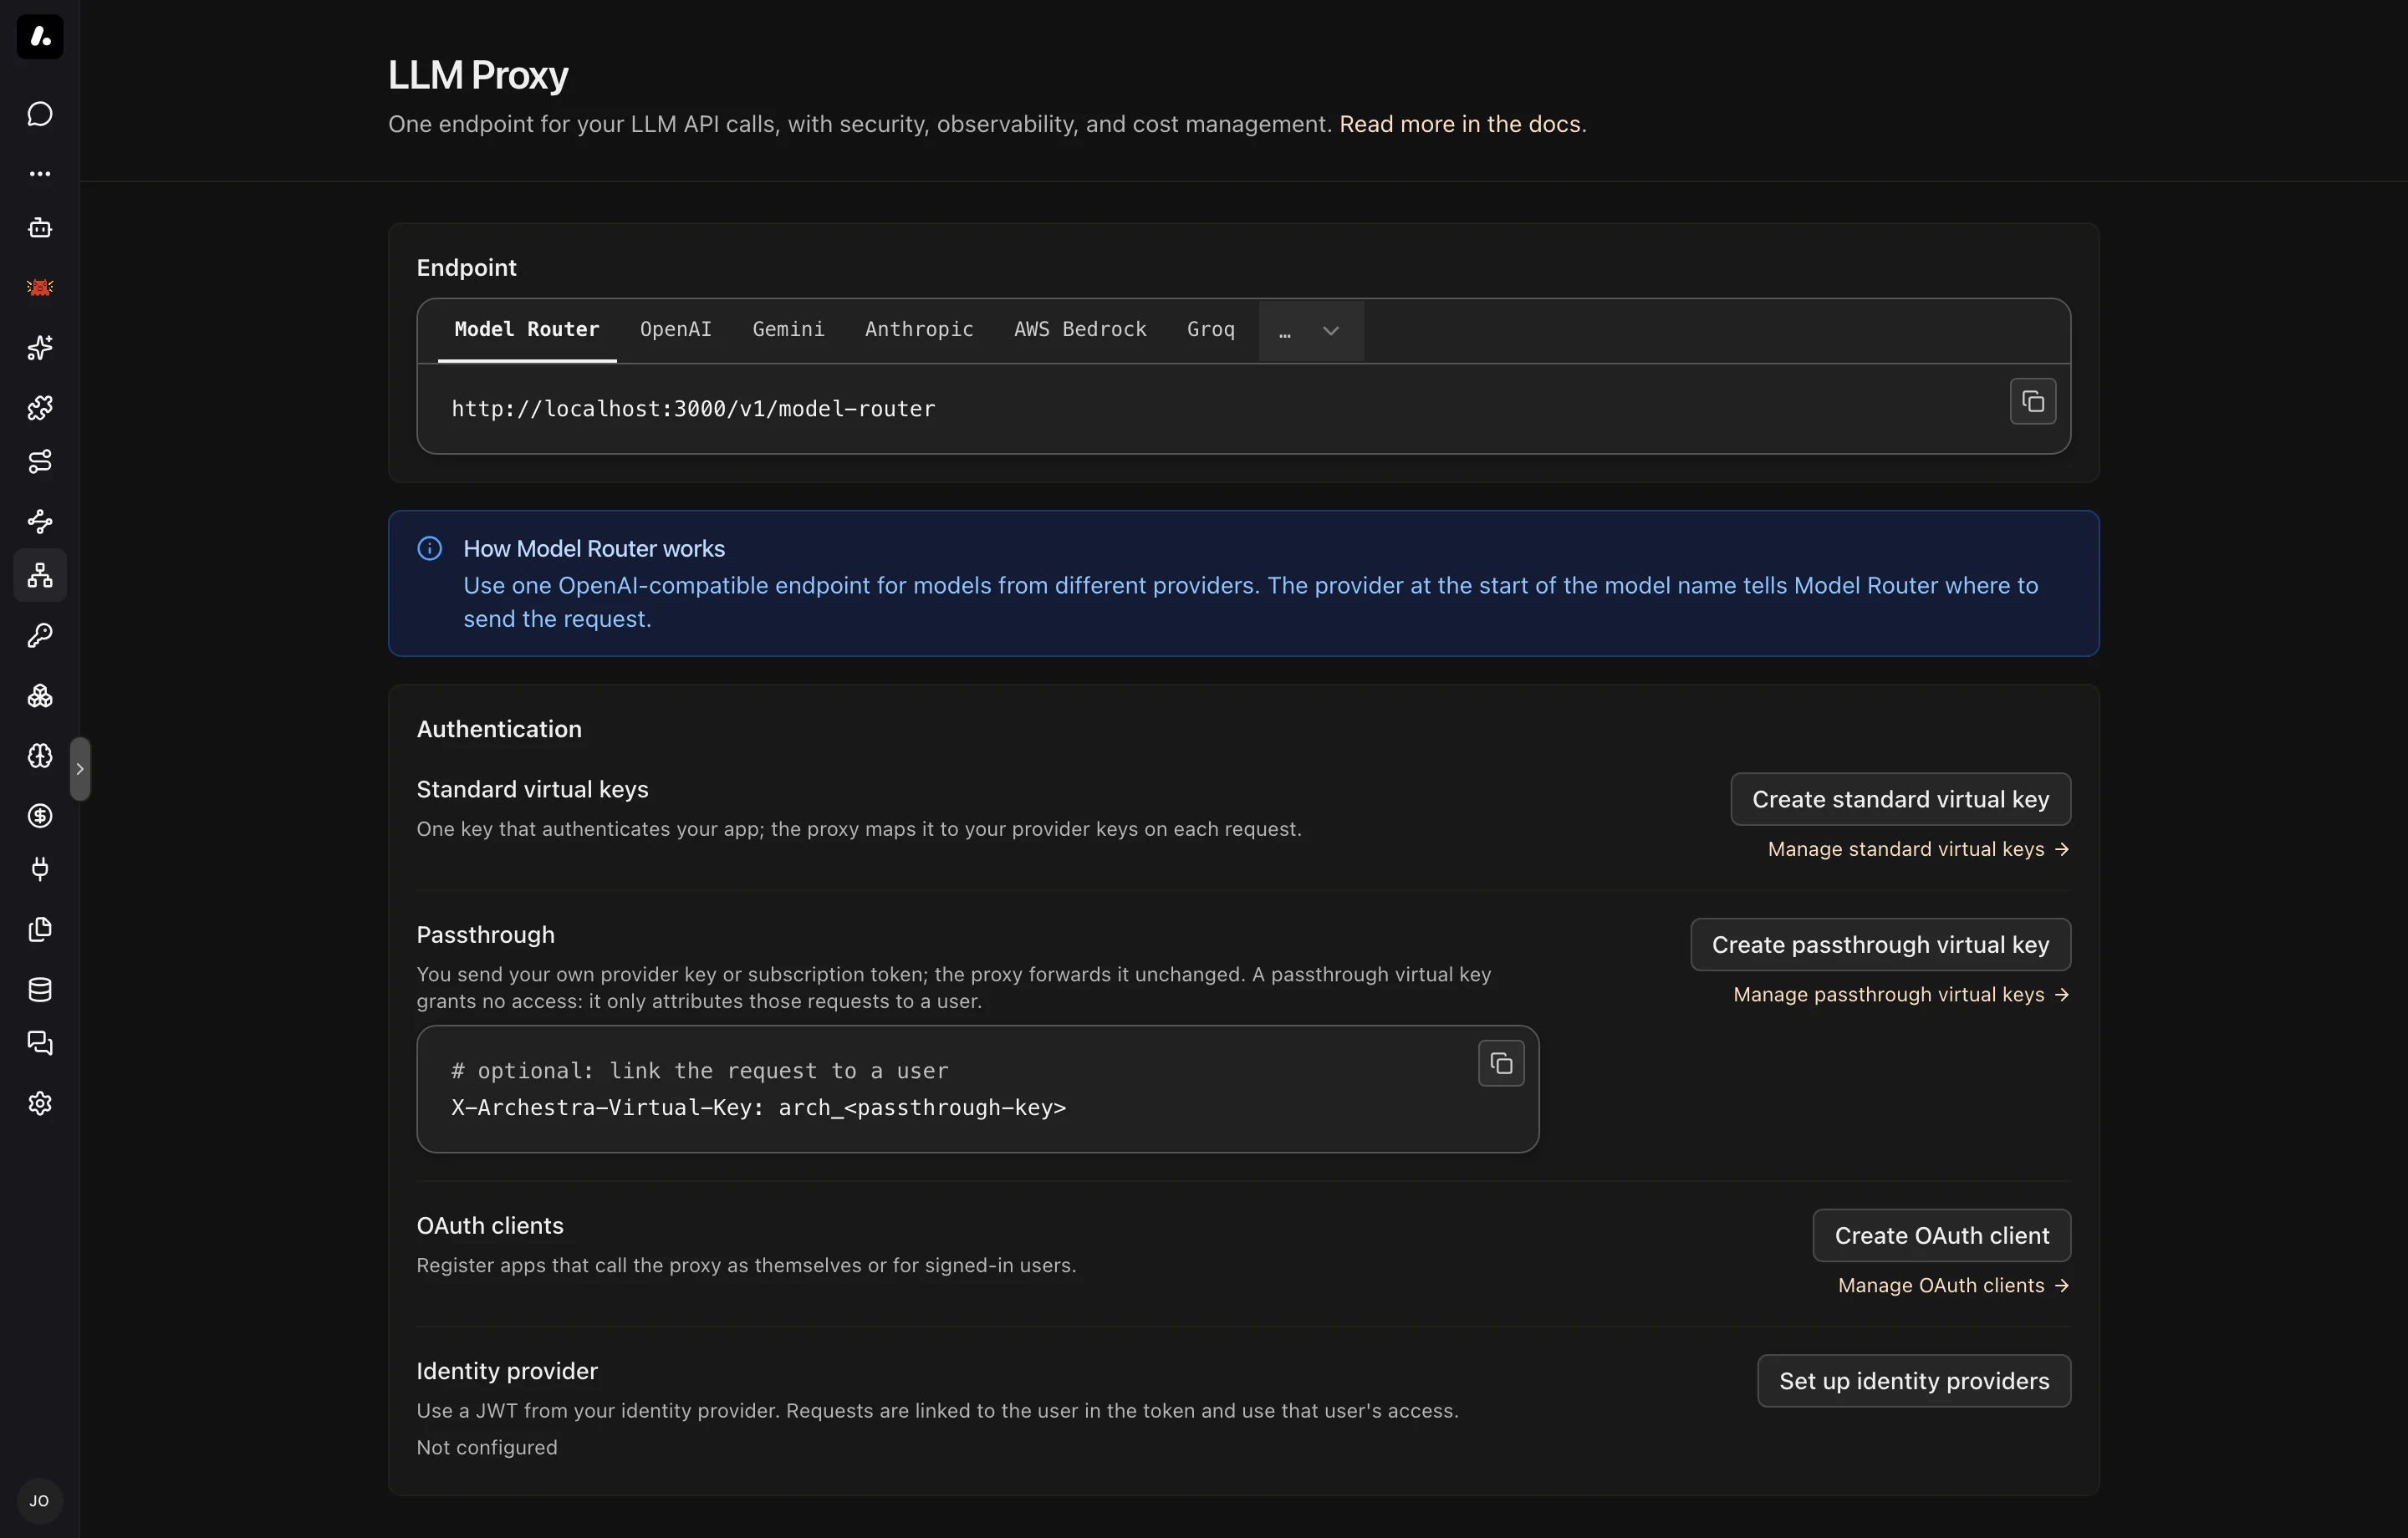The width and height of the screenshot is (2408, 1538).
Task: Click the info icon in Model Router notice
Action: (x=430, y=549)
